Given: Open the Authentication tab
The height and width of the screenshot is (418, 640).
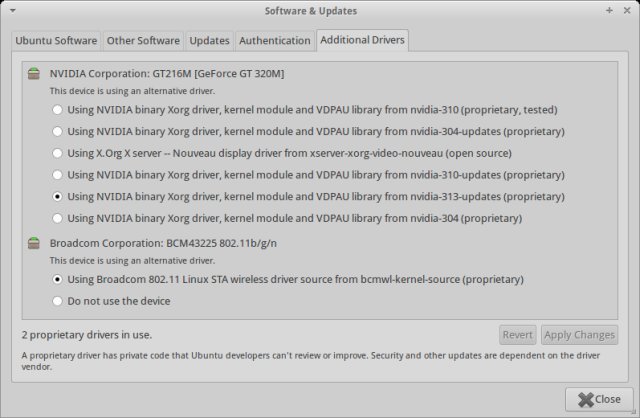Looking at the screenshot, I should point(275,41).
